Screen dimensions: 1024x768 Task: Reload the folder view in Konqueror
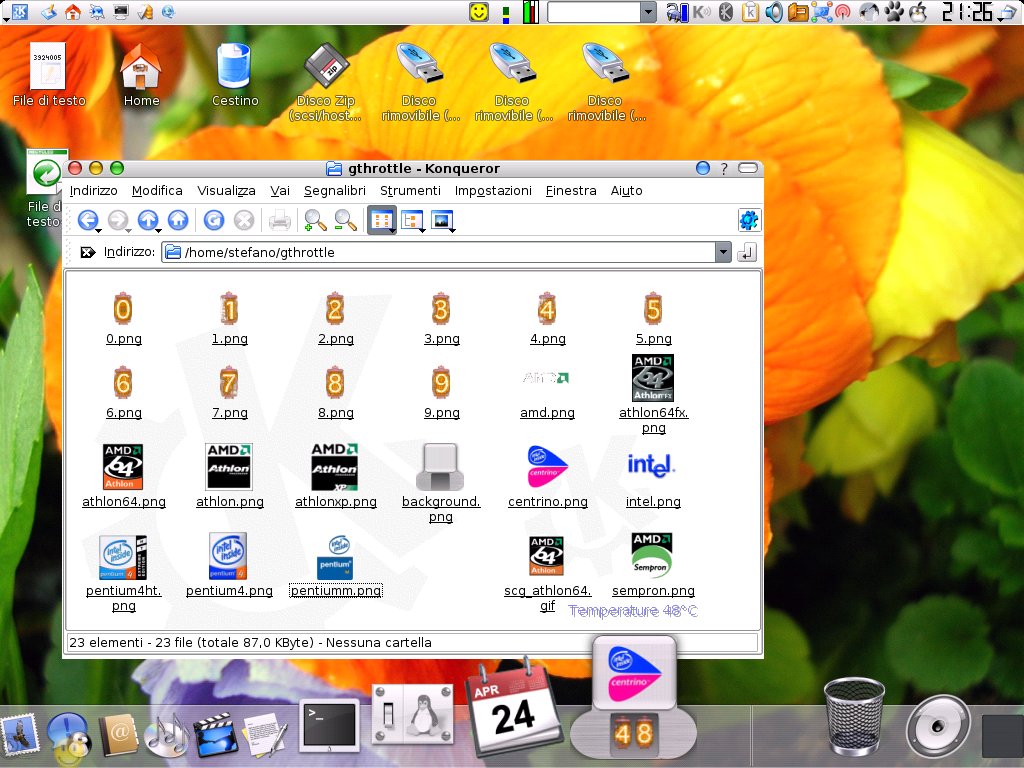(x=214, y=220)
